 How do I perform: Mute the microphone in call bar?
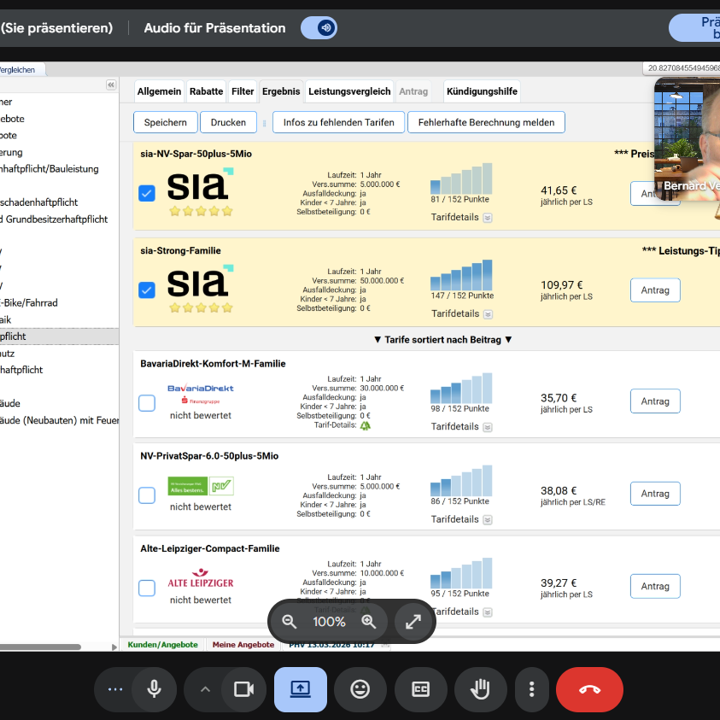[154, 689]
